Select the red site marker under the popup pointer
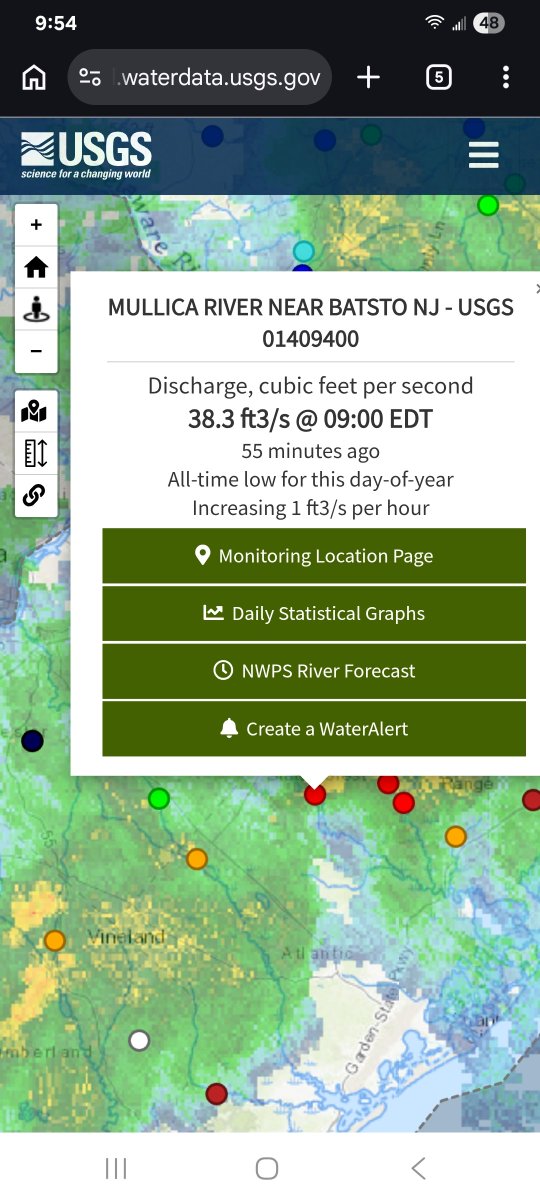The width and height of the screenshot is (540, 1200). click(x=315, y=795)
